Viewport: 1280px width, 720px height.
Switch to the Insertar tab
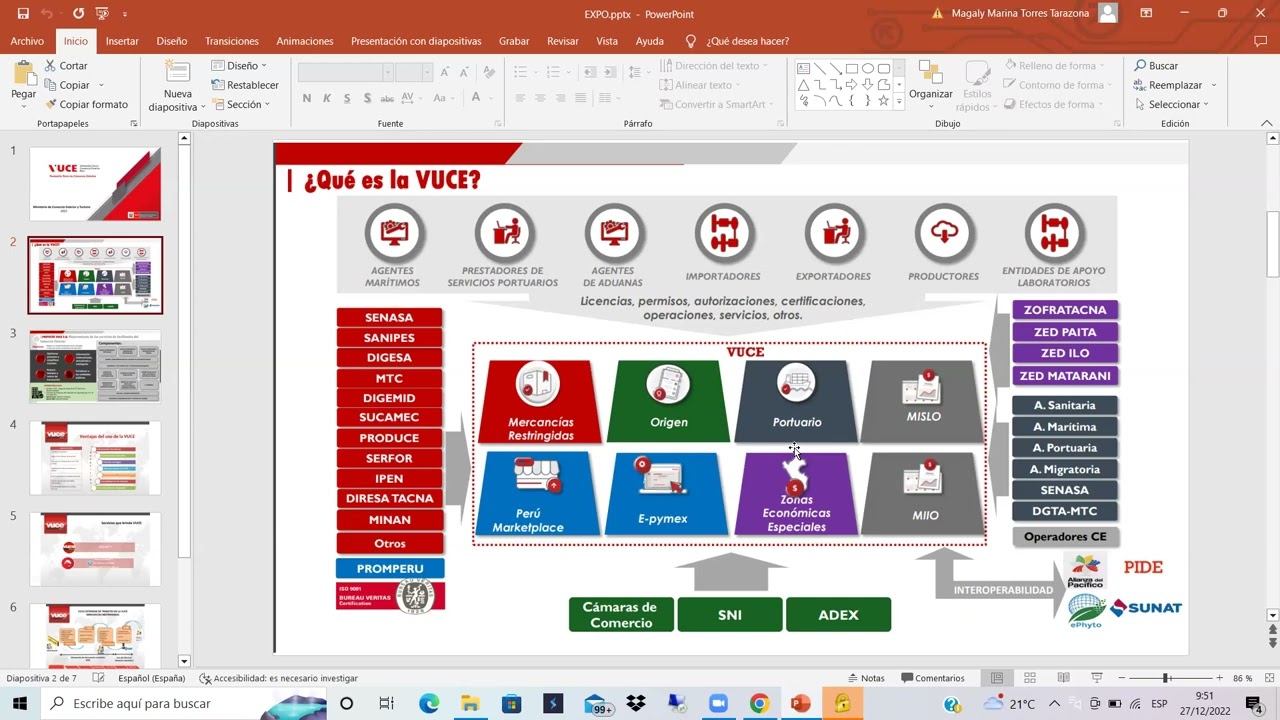coord(122,41)
